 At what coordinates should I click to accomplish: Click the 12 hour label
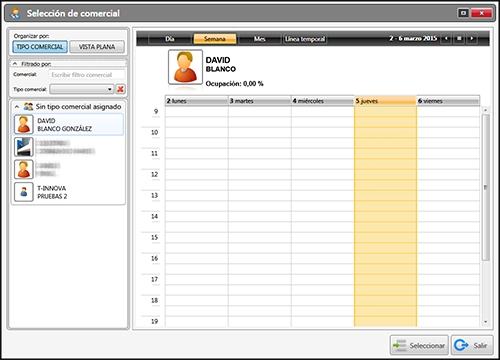[x=154, y=174]
